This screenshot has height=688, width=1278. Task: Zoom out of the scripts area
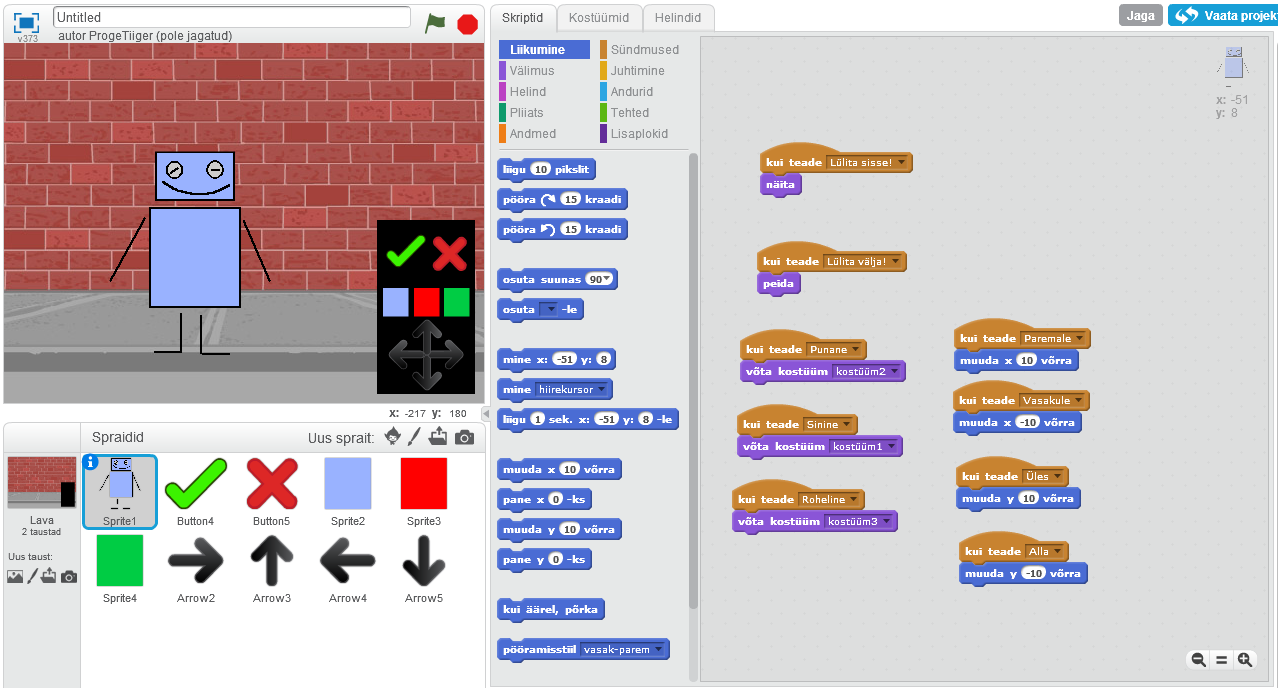(x=1197, y=659)
